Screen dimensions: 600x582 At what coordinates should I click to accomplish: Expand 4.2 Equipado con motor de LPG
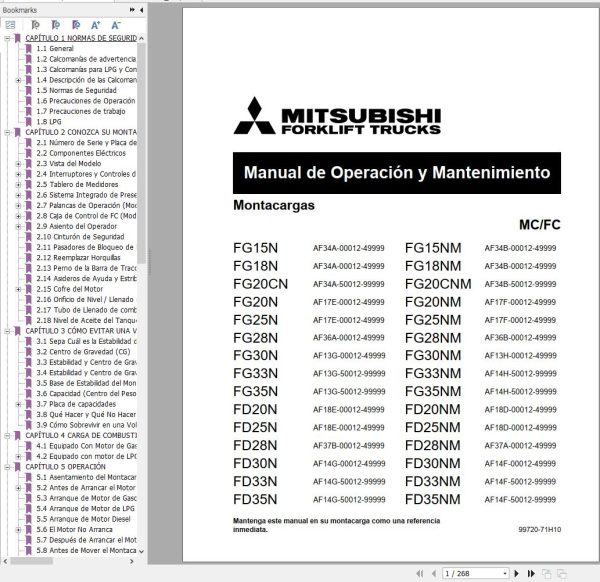(x=18, y=456)
